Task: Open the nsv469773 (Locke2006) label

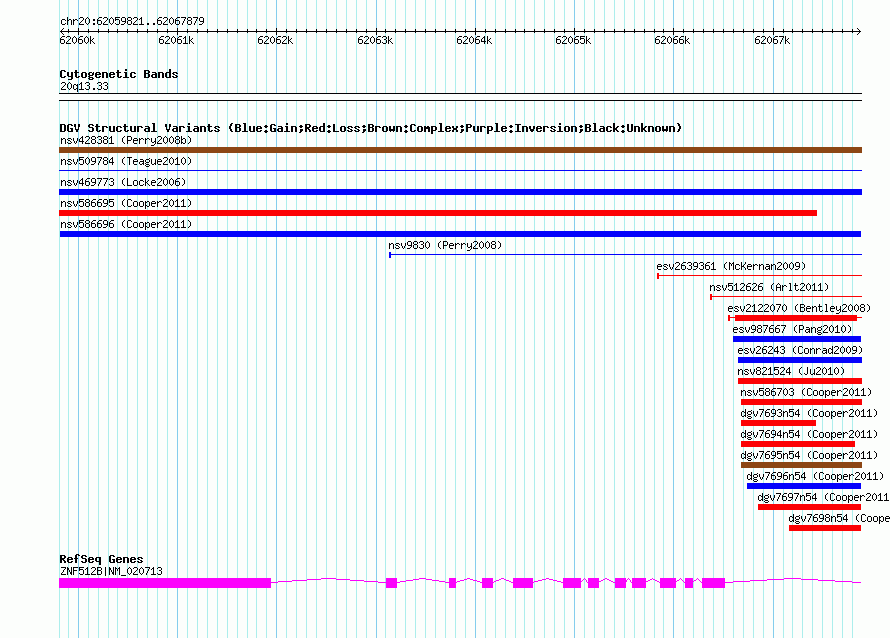Action: tap(123, 182)
